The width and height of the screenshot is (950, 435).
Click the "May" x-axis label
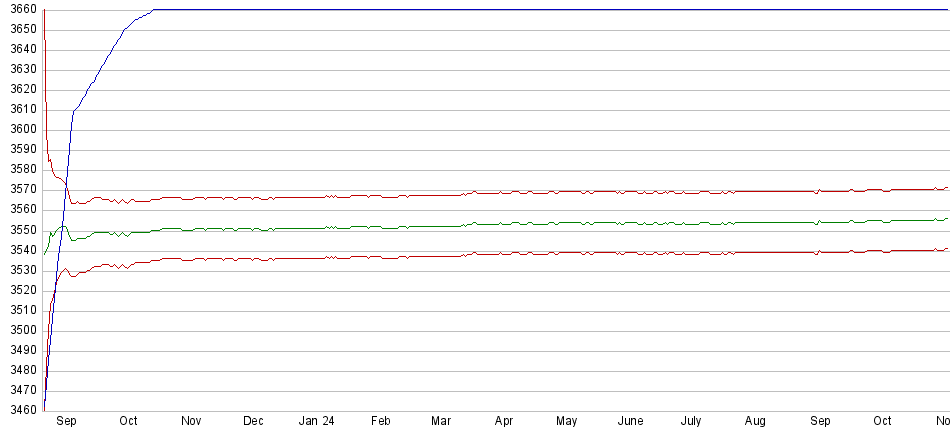click(567, 422)
